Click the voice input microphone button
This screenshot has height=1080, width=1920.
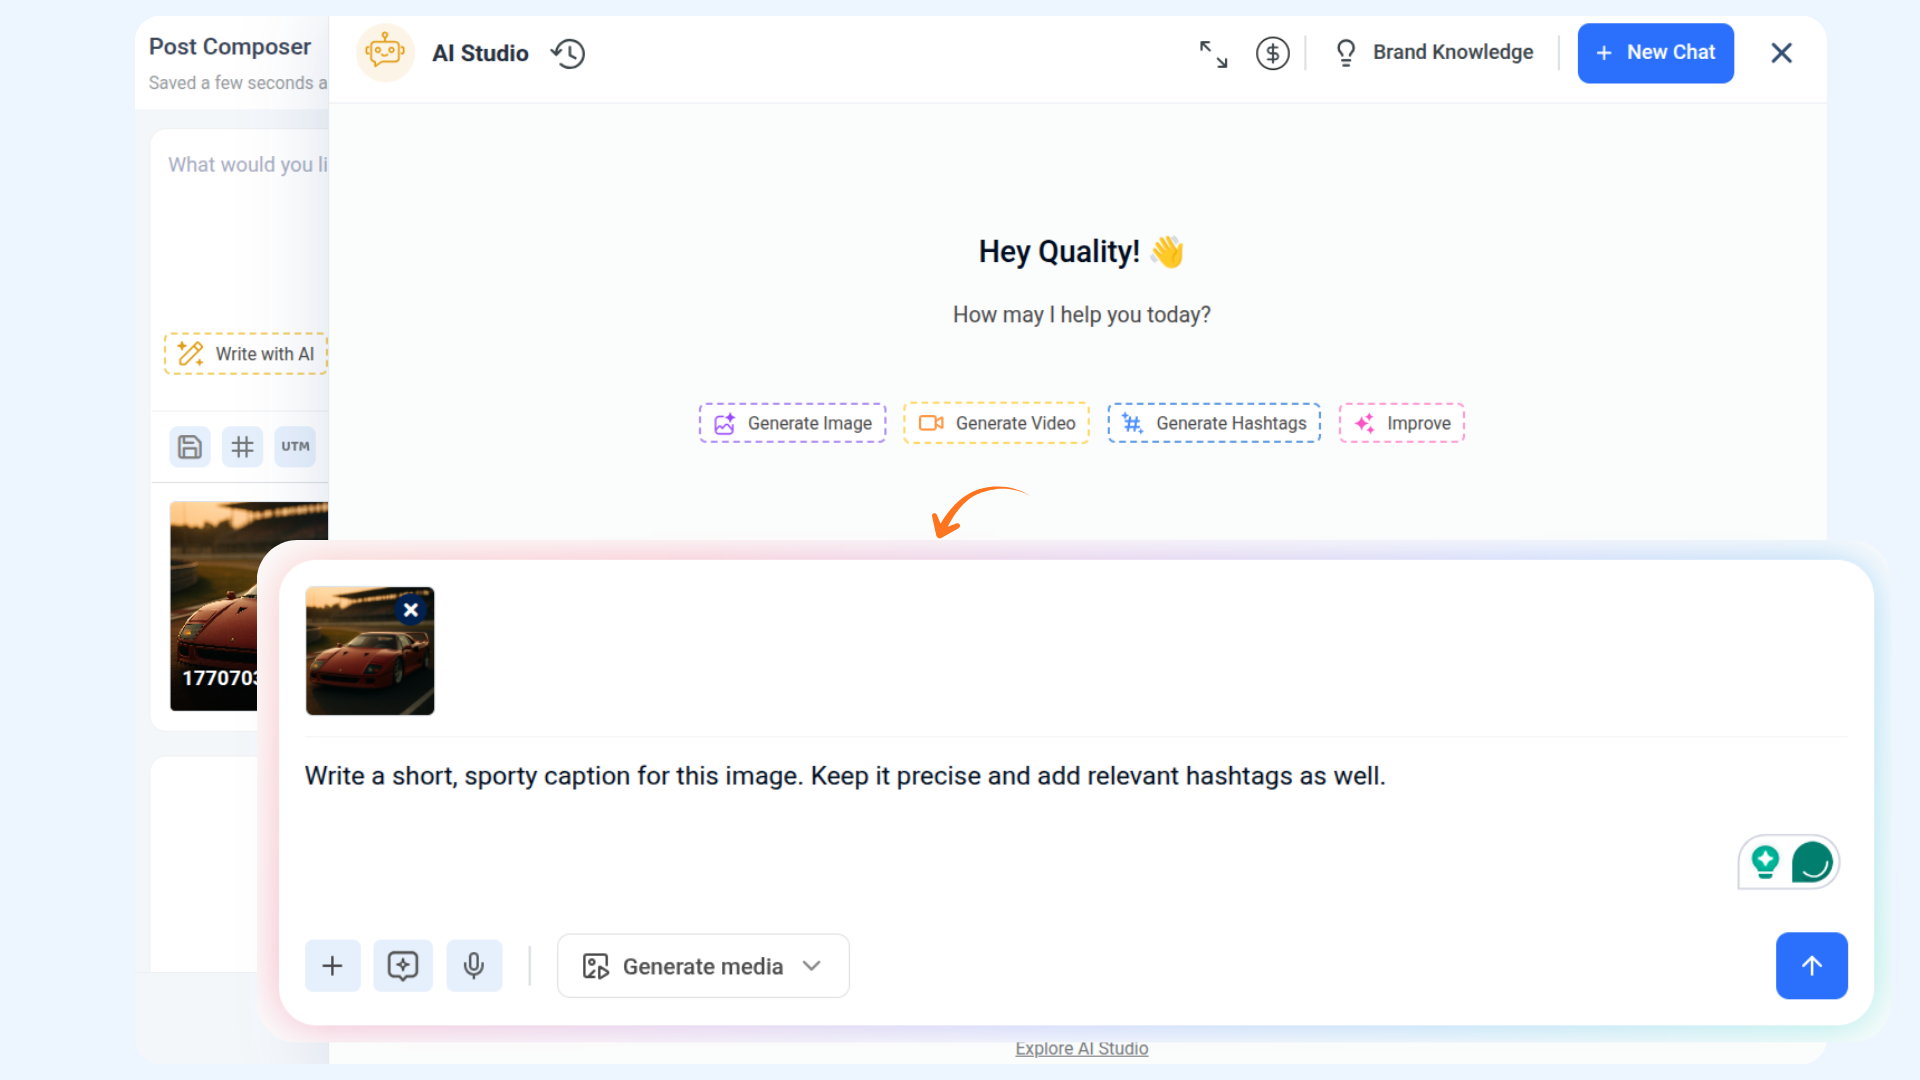click(x=474, y=965)
